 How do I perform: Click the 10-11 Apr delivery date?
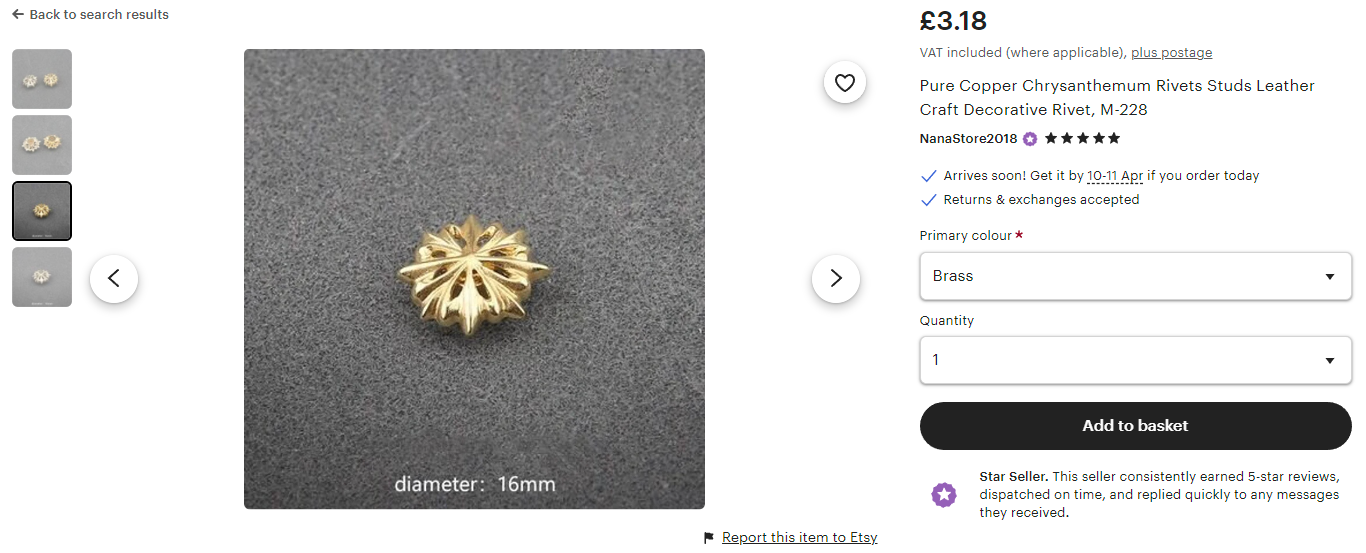point(1115,176)
